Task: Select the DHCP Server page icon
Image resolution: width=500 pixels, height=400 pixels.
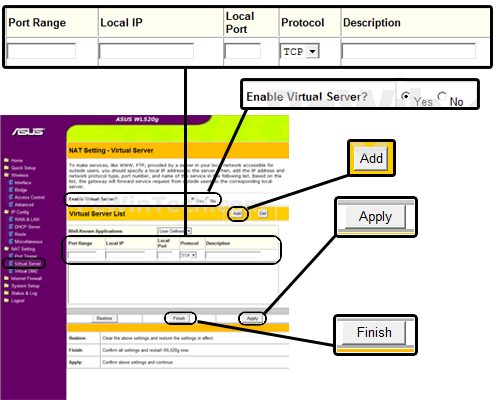Action: (x=11, y=227)
